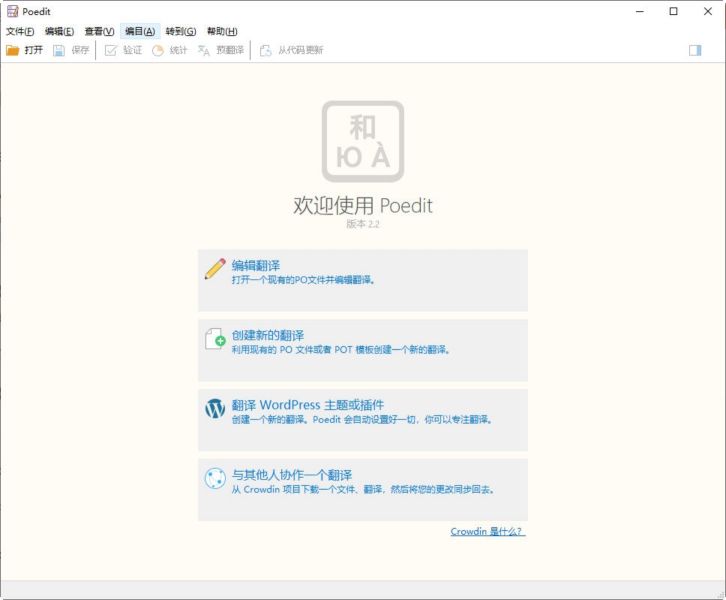Click the validate checkmark icon

pyautogui.click(x=111, y=50)
